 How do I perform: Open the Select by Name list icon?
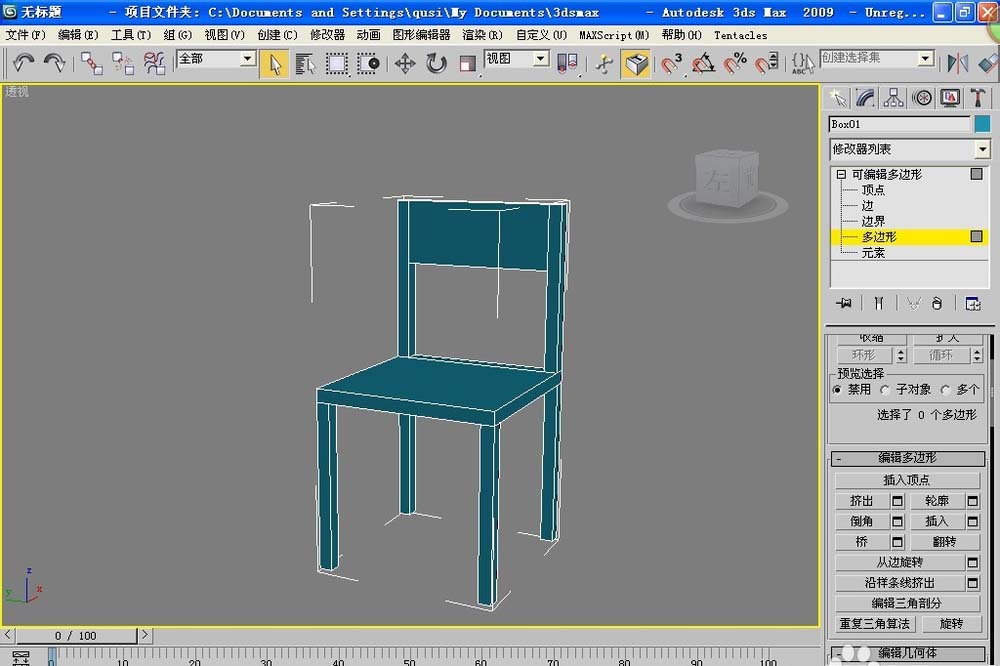click(305, 64)
